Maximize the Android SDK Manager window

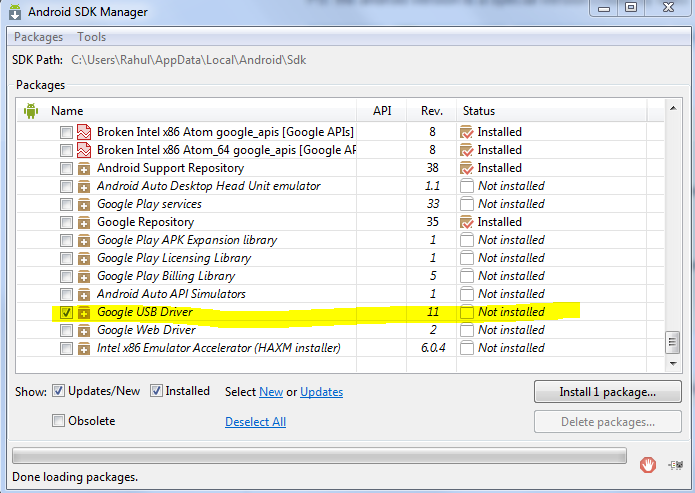(631, 8)
